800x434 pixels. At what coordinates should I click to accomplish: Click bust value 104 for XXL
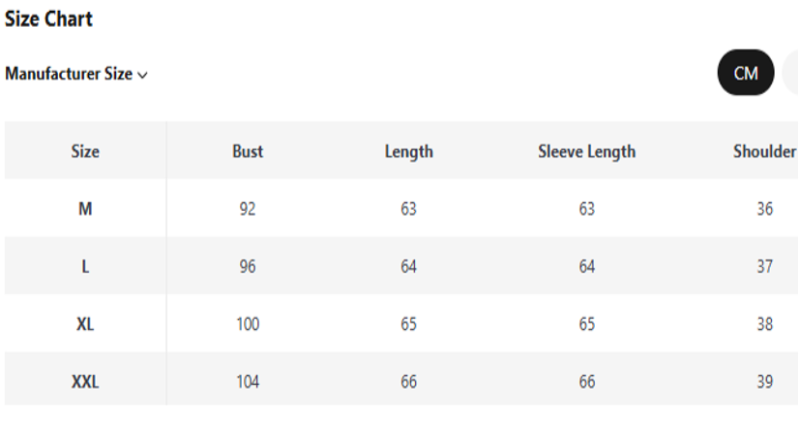coord(247,381)
